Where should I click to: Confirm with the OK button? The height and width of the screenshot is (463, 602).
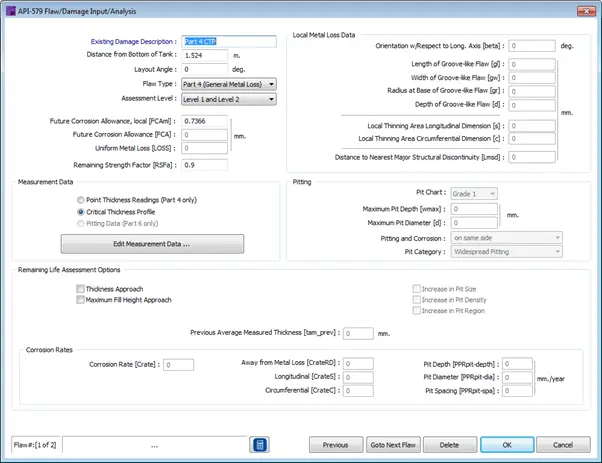(507, 445)
